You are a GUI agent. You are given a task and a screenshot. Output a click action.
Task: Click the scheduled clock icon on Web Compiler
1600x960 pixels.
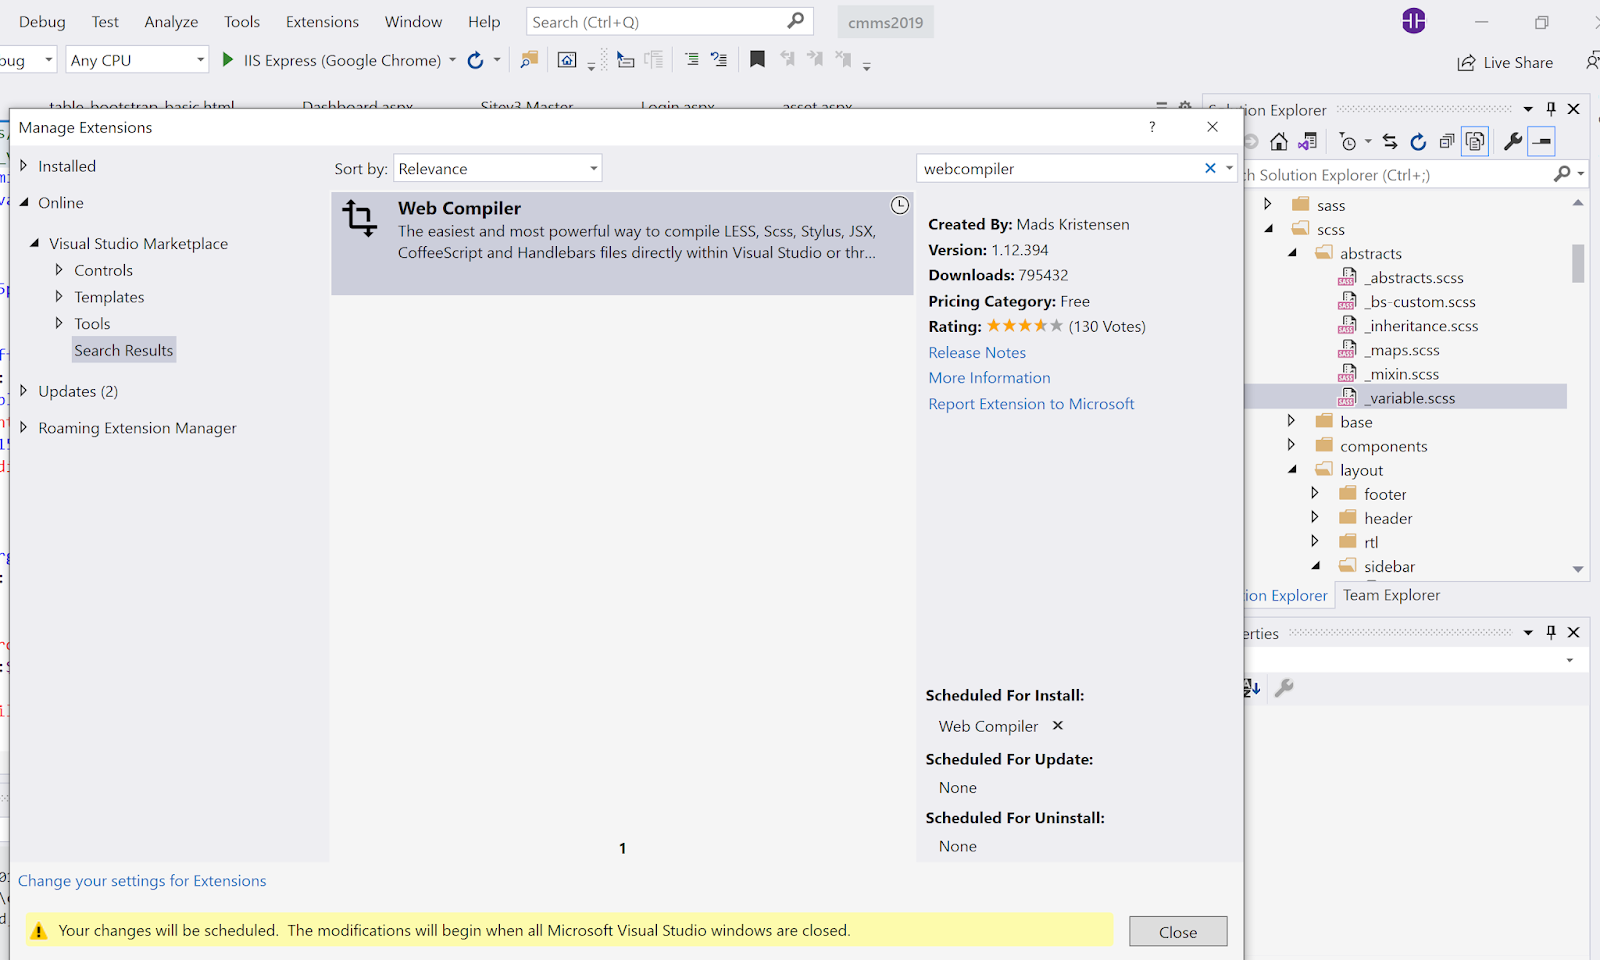pos(900,205)
